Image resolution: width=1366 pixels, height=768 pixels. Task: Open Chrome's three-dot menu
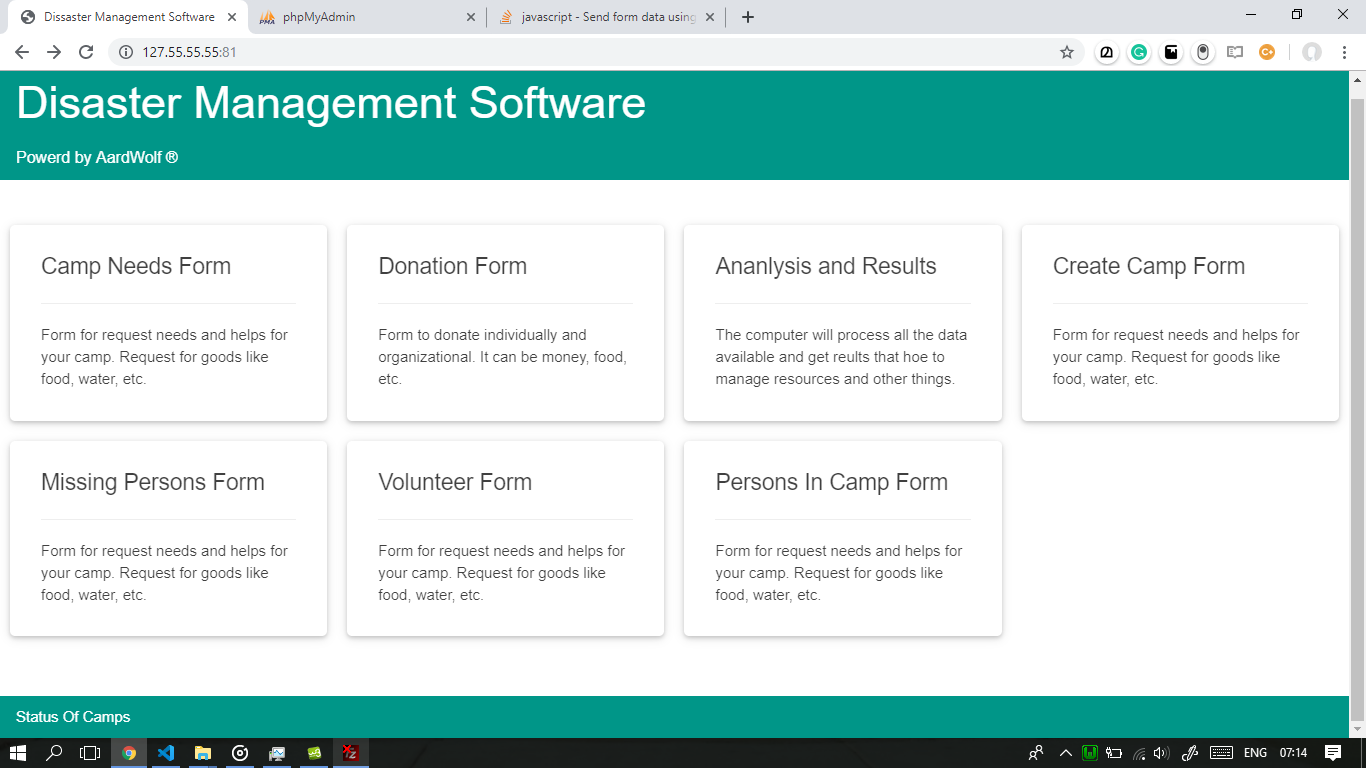pos(1343,51)
